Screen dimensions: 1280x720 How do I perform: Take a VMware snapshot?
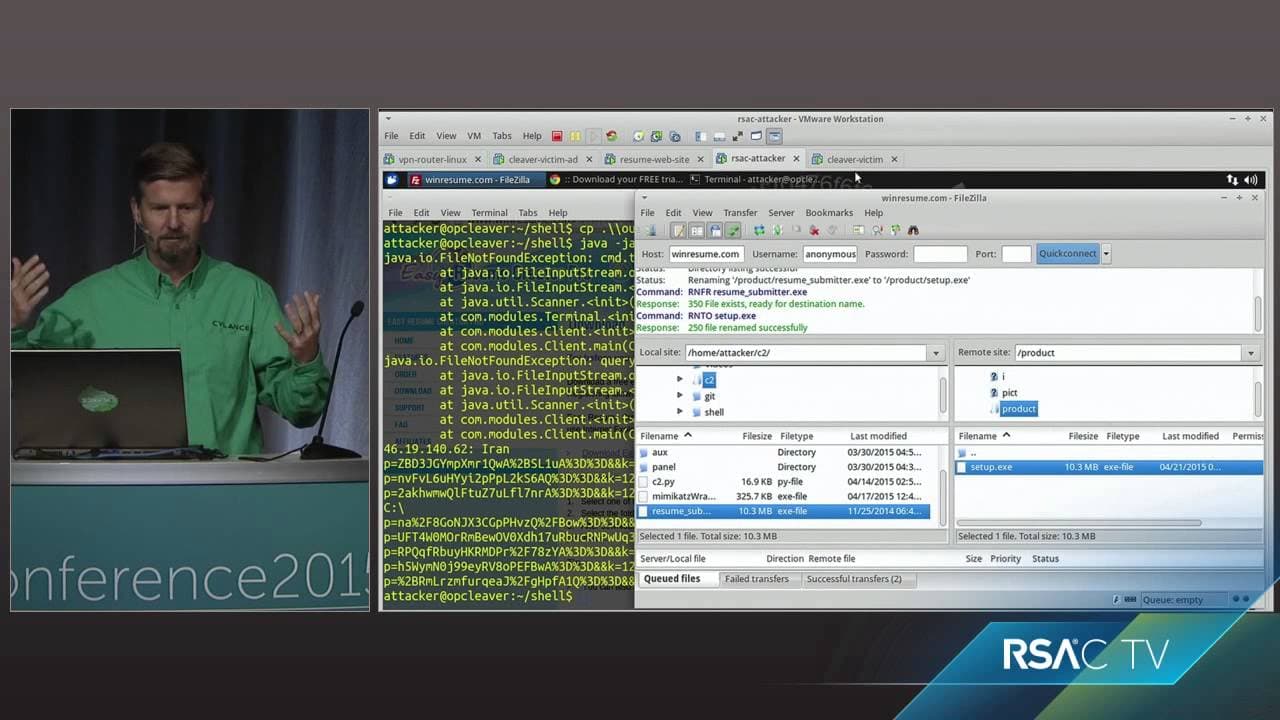coord(638,136)
